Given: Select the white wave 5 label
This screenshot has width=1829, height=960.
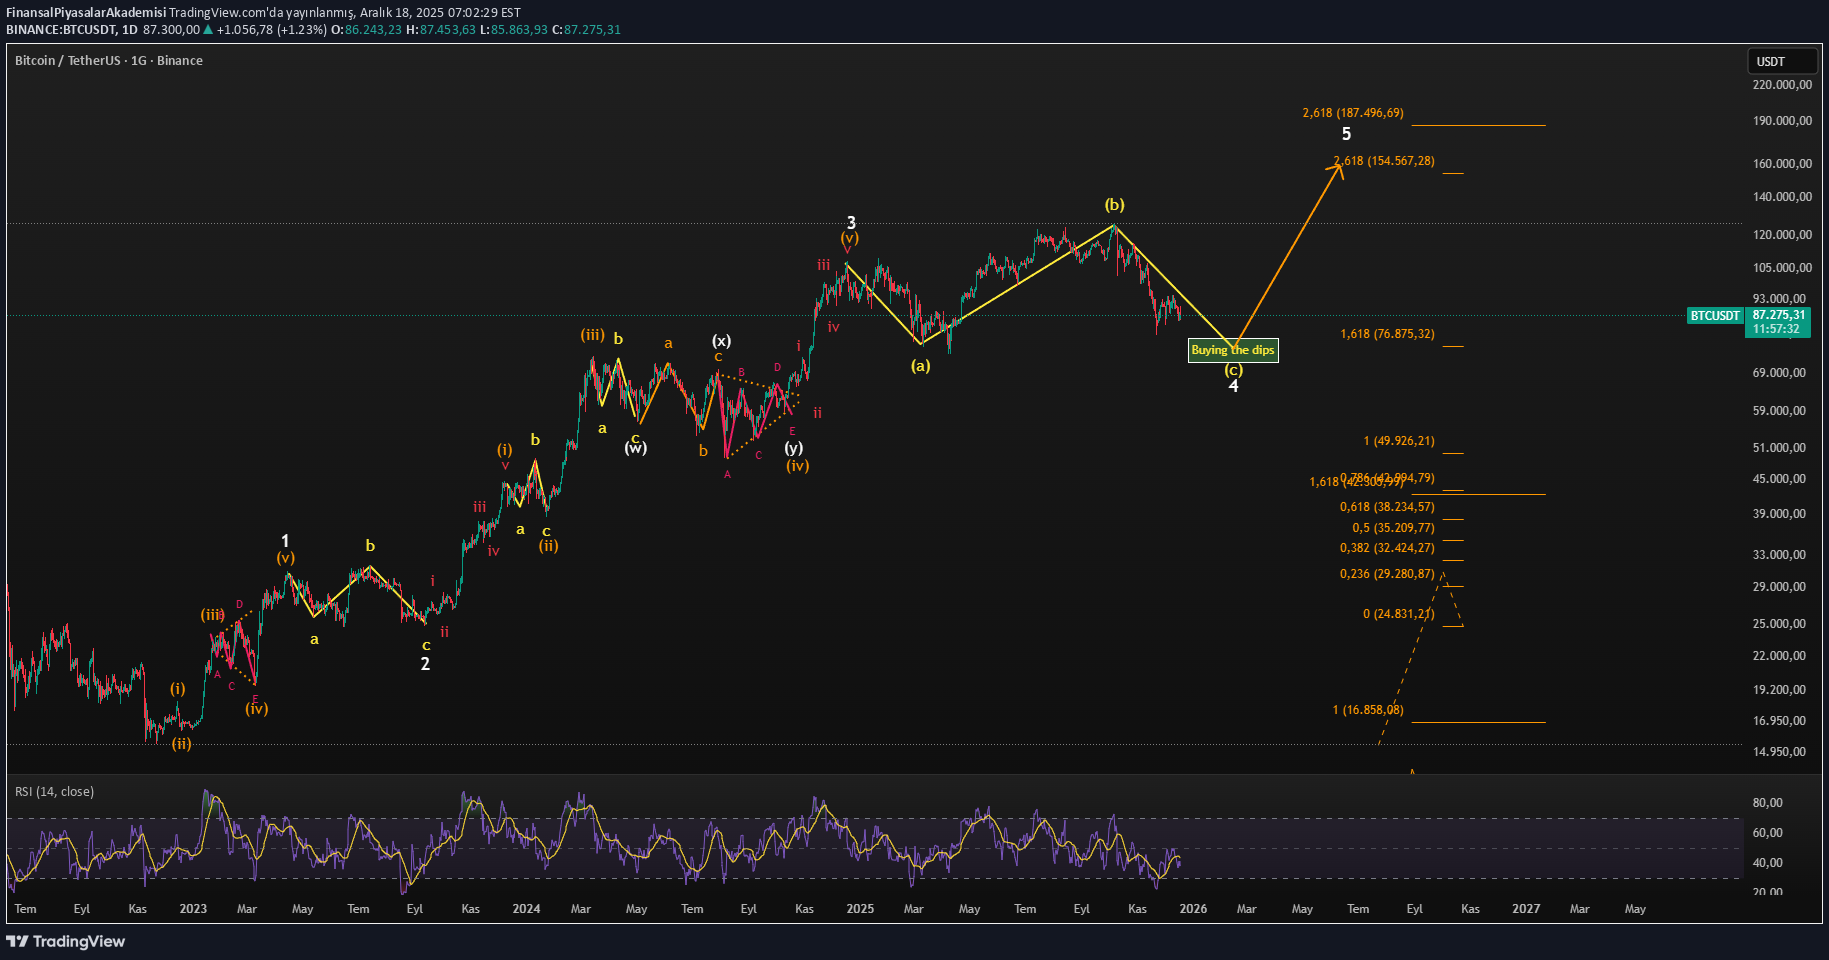Looking at the screenshot, I should point(1346,134).
